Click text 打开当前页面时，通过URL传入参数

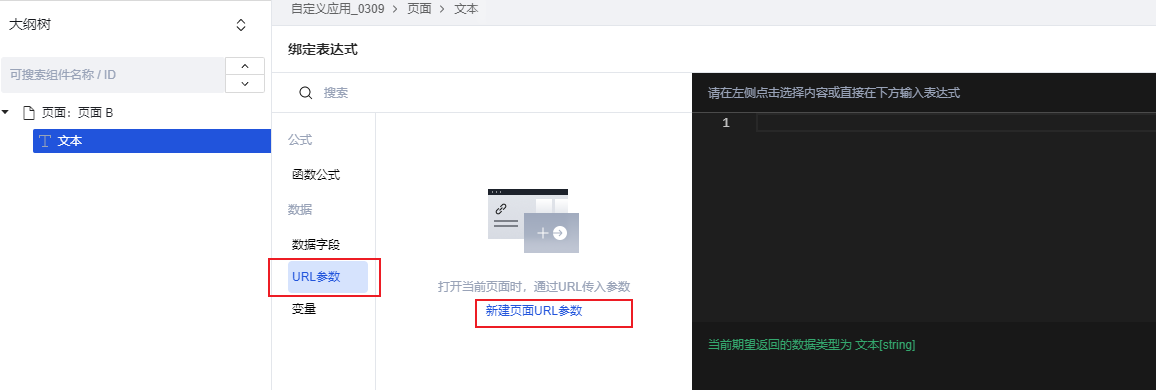(x=534, y=287)
